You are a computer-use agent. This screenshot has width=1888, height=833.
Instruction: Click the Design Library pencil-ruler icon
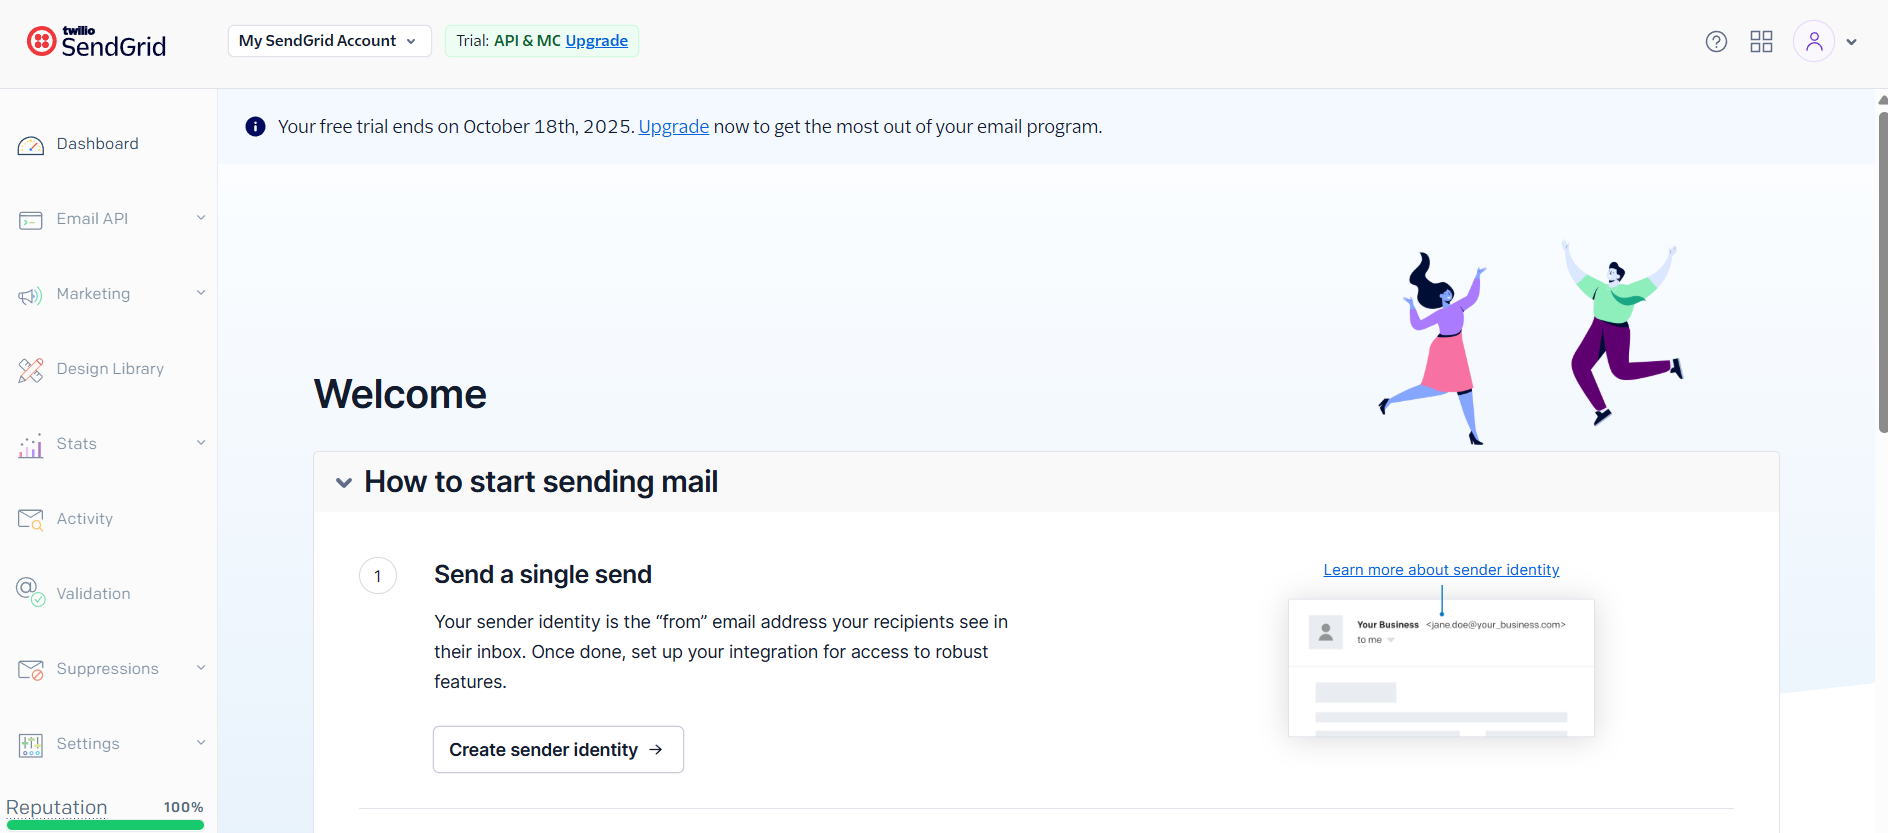point(31,370)
